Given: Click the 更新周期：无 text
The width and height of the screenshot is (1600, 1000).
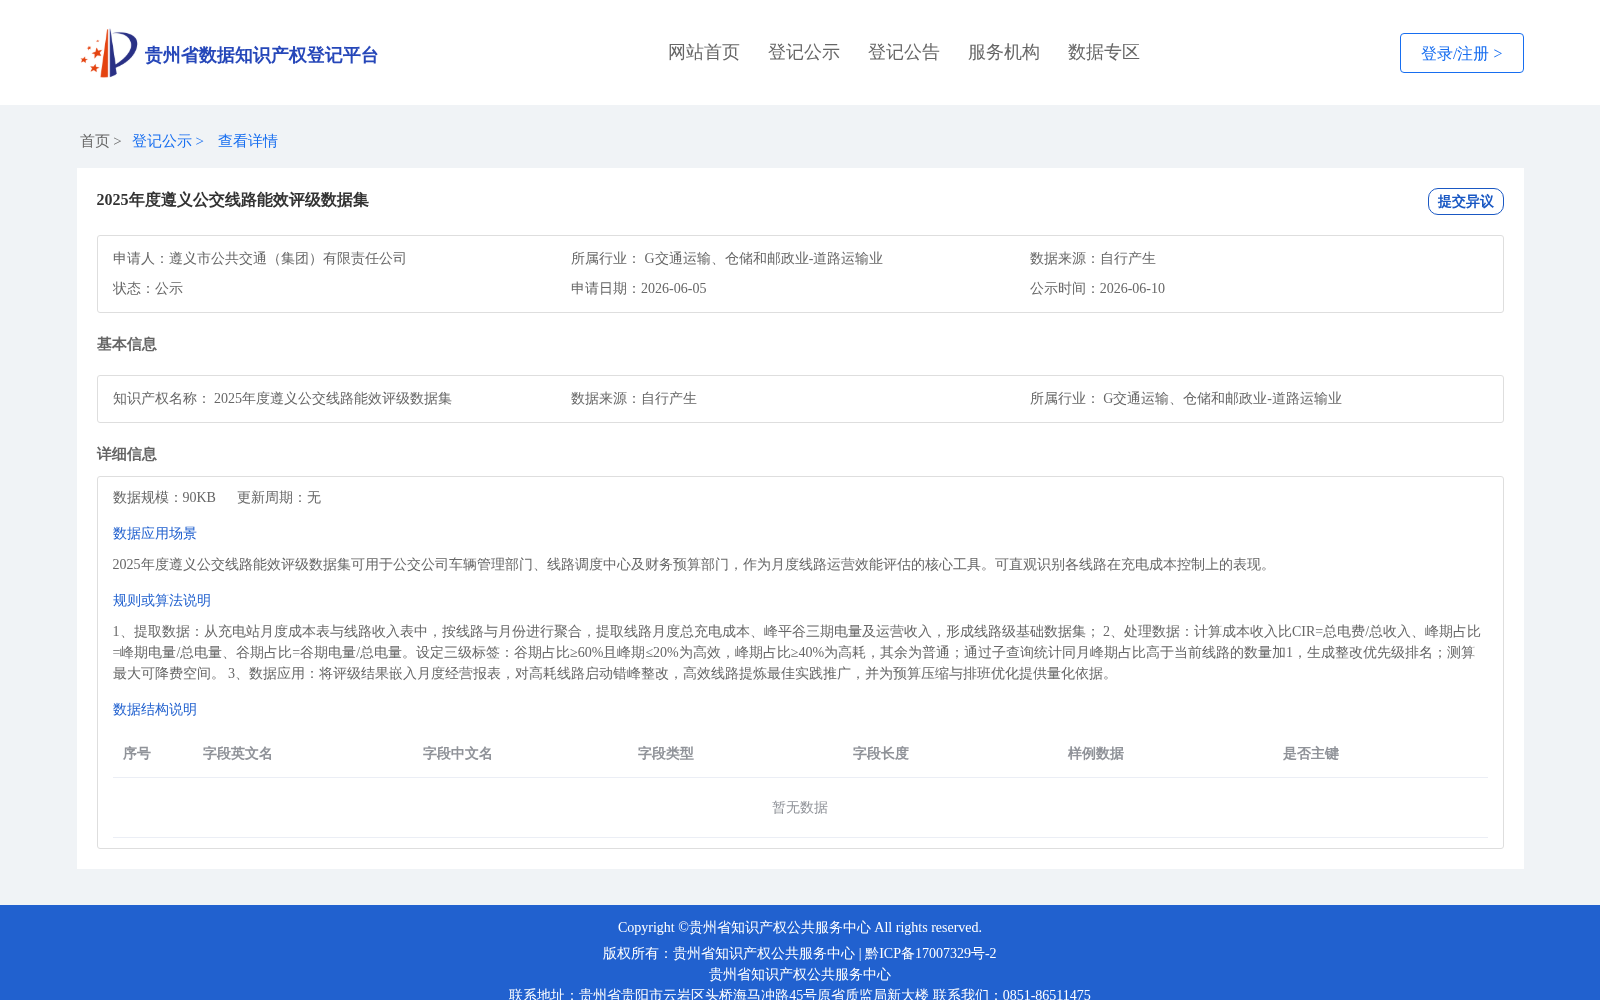Looking at the screenshot, I should [x=279, y=497].
